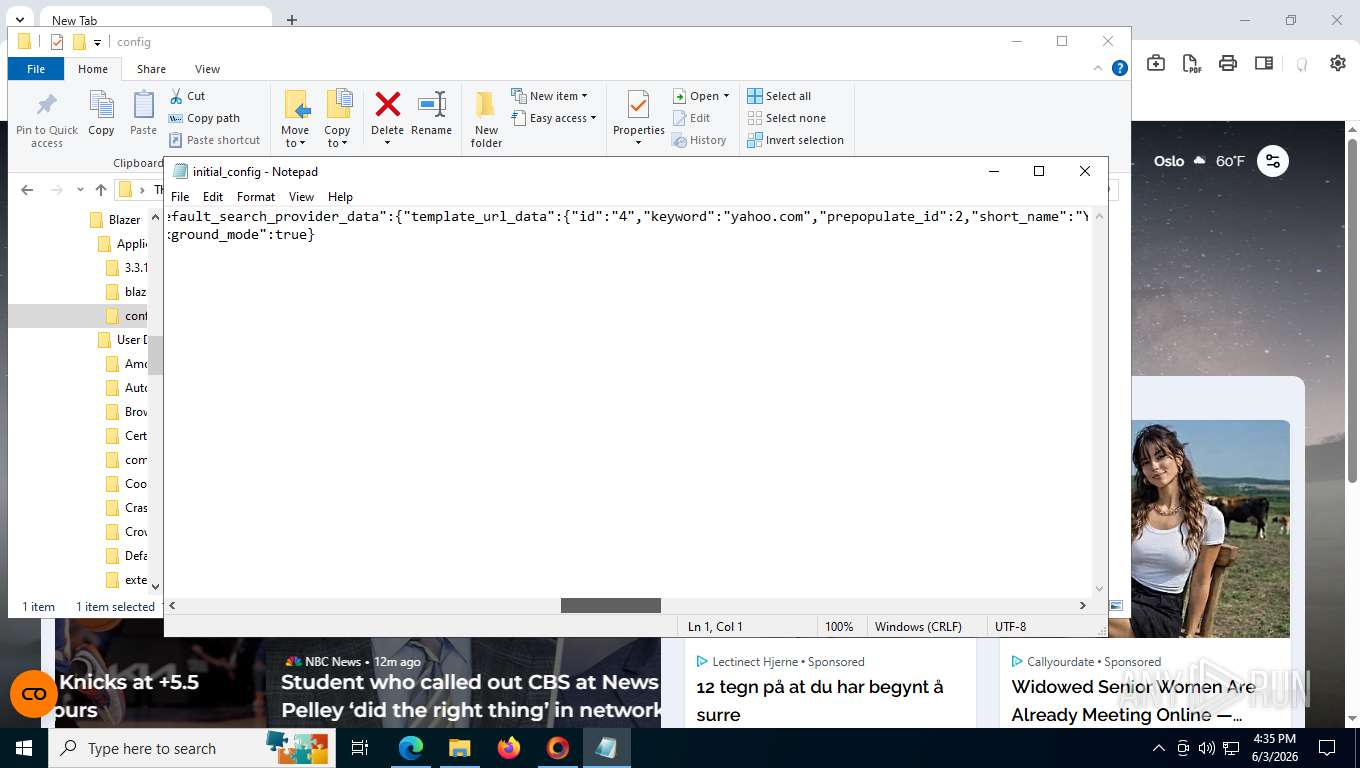Click Select none in ribbon
This screenshot has height=768, width=1360.
point(787,118)
